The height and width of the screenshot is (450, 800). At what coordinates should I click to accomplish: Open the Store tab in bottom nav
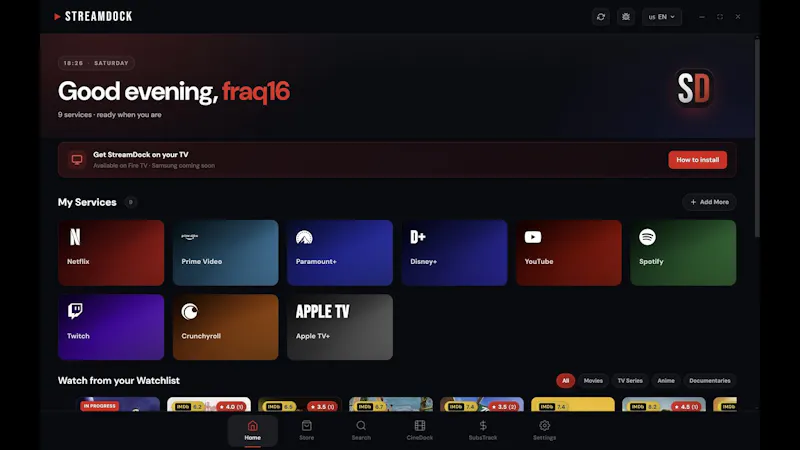307,431
